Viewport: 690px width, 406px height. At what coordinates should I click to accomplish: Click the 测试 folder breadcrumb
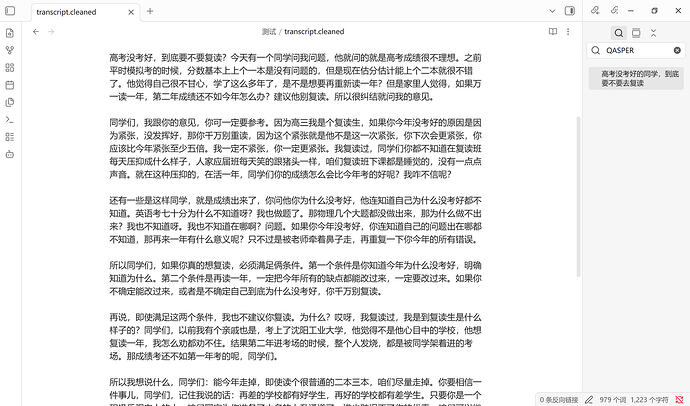click(x=269, y=32)
